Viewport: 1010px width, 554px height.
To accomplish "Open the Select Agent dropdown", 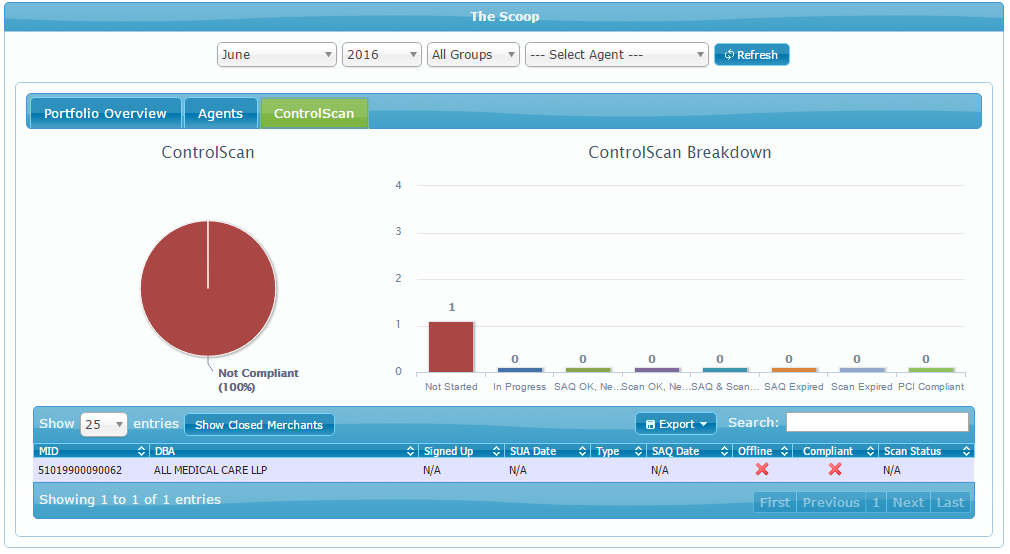I will click(x=616, y=55).
